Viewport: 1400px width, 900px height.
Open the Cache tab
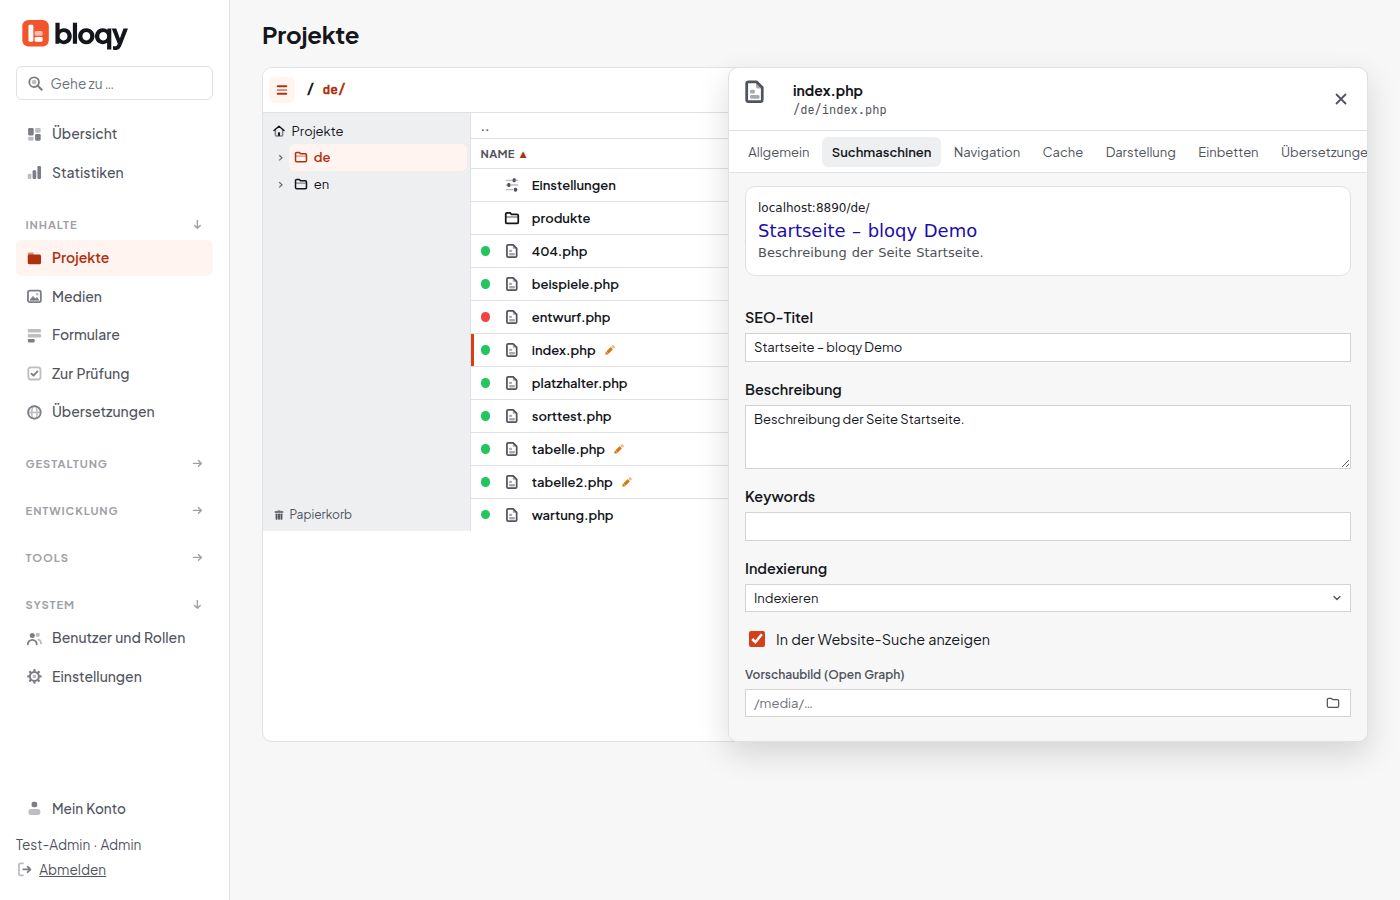click(x=1063, y=152)
